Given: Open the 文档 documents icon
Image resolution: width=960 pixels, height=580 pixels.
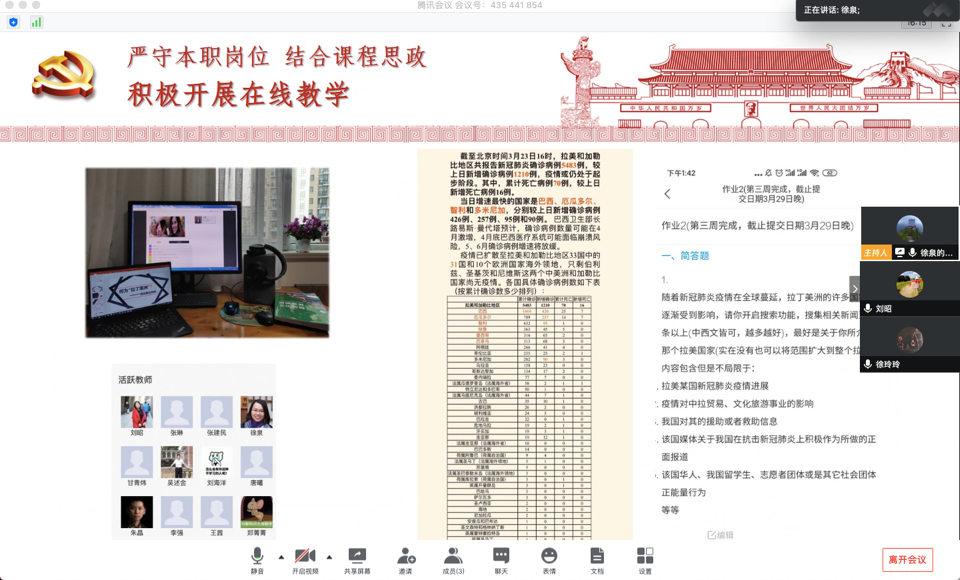Looking at the screenshot, I should [597, 559].
